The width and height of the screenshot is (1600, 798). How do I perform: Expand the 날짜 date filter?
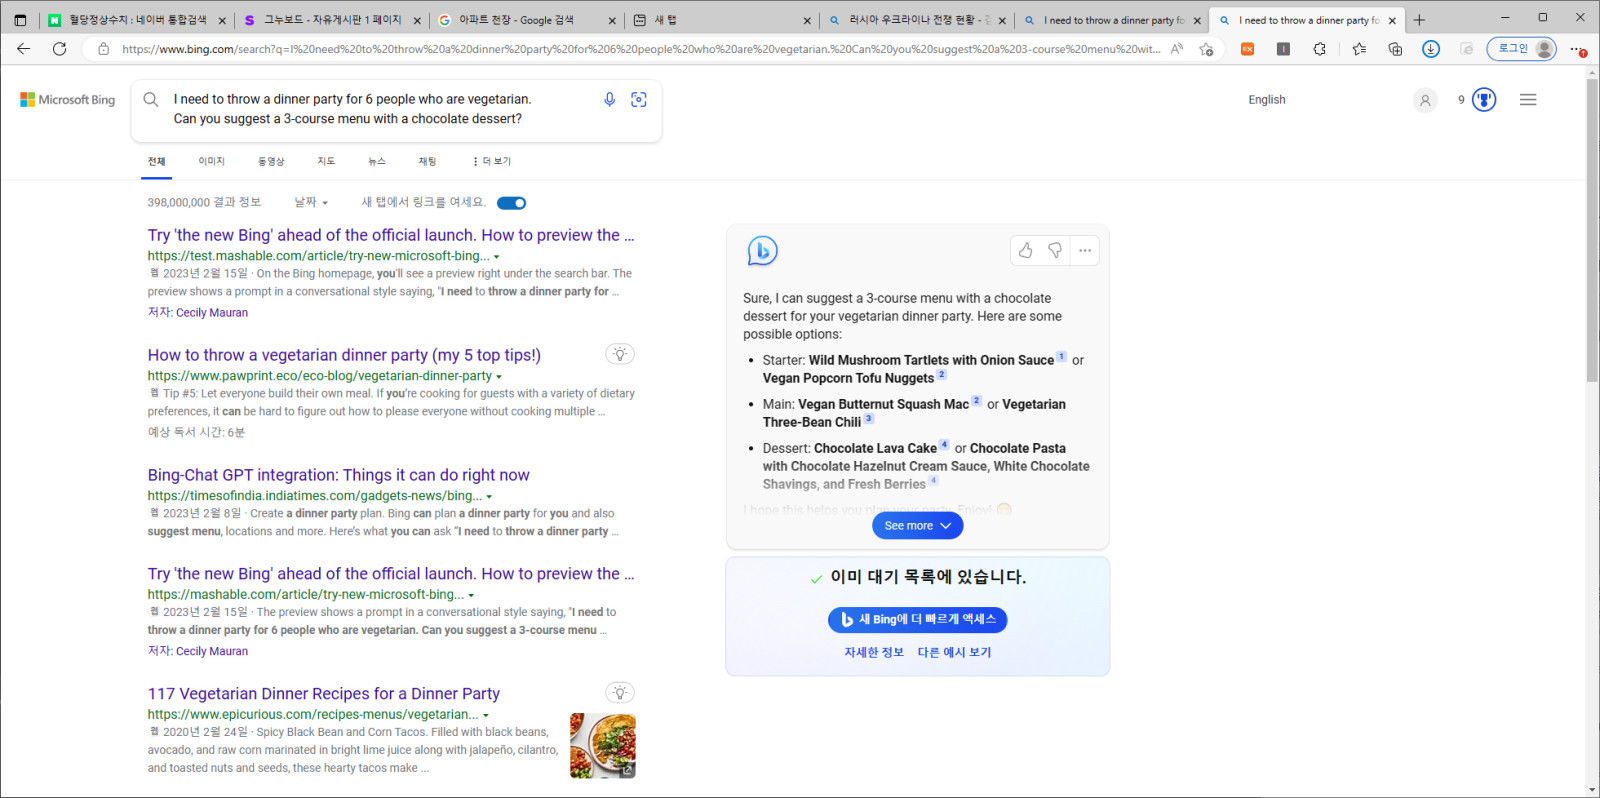(311, 202)
